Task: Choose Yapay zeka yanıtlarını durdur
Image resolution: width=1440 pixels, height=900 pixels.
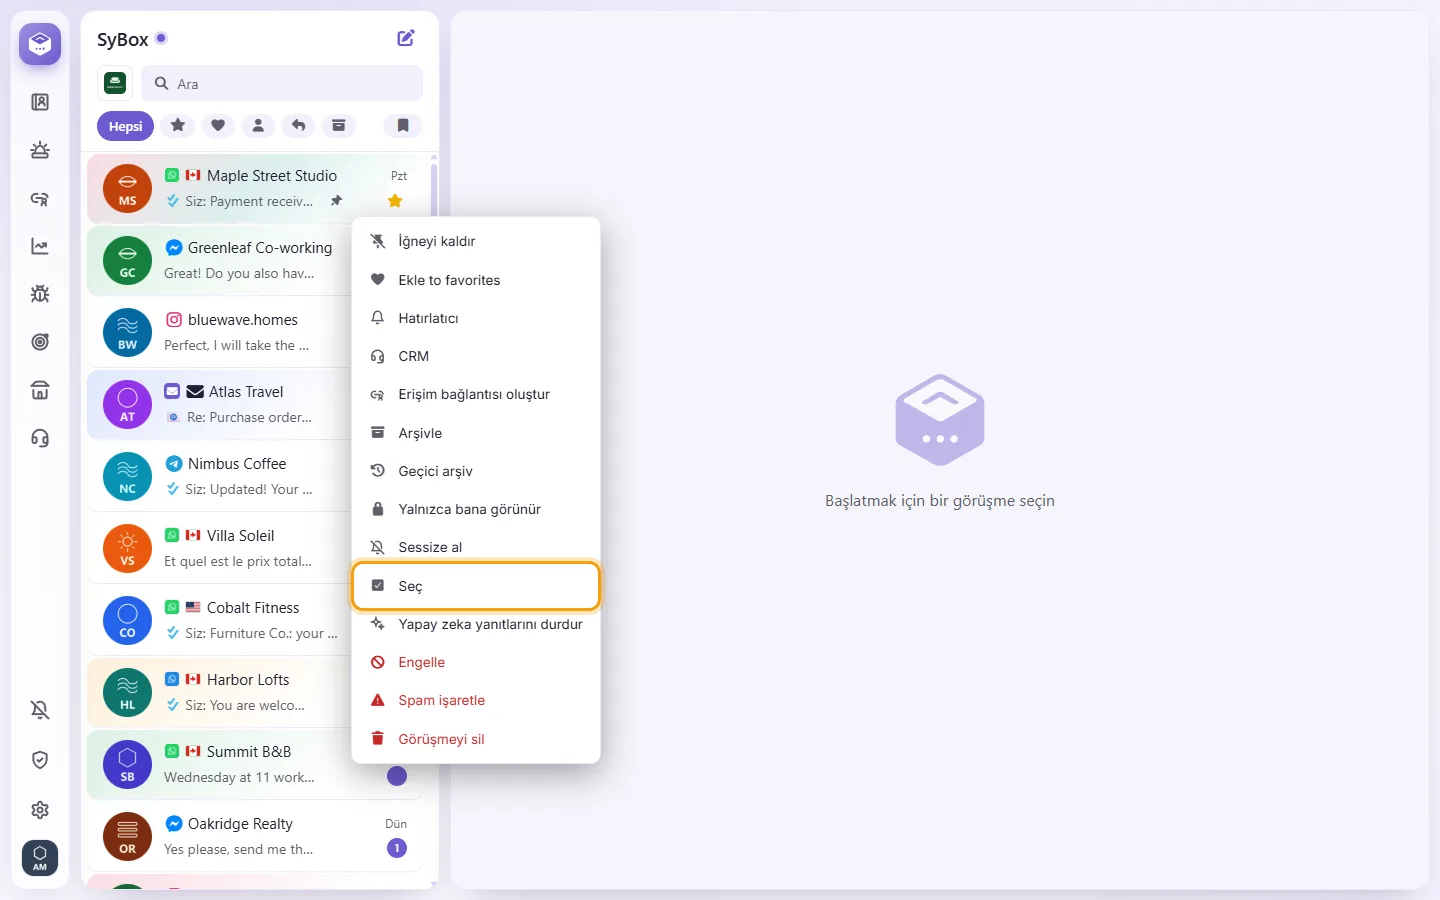Action: point(476,624)
